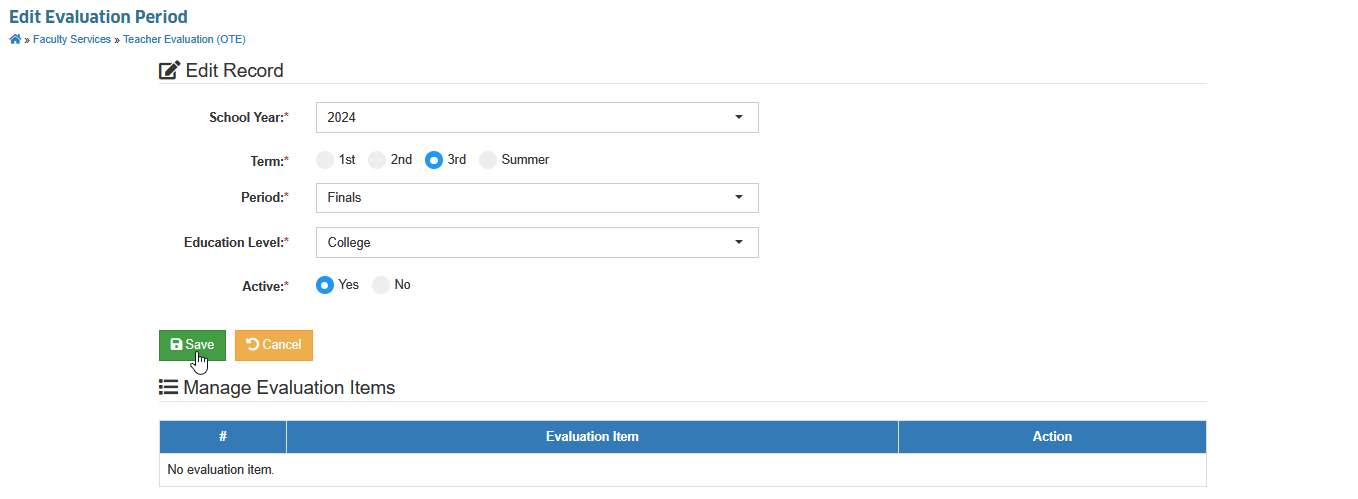Image resolution: width=1358 pixels, height=499 pixels.
Task: Click the Cancel button
Action: point(274,345)
